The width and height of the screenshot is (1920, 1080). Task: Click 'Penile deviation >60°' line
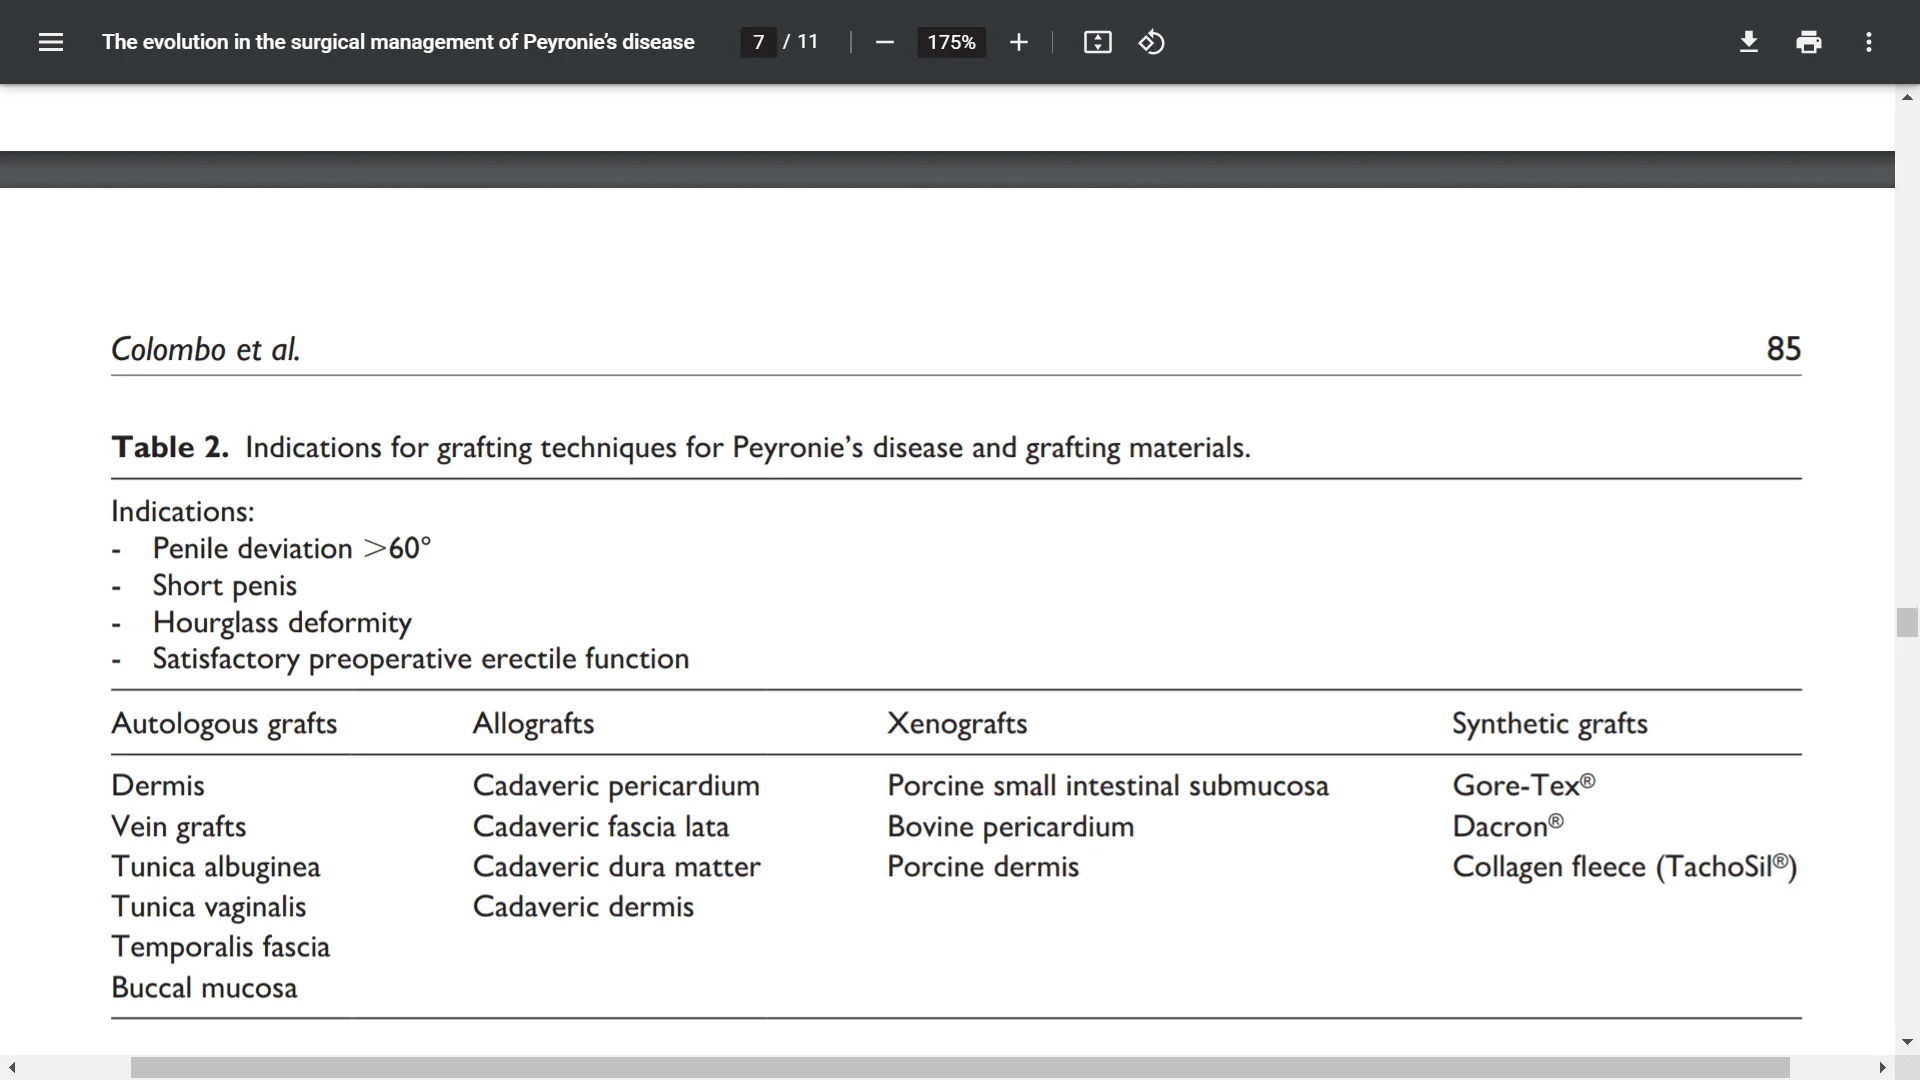coord(291,548)
